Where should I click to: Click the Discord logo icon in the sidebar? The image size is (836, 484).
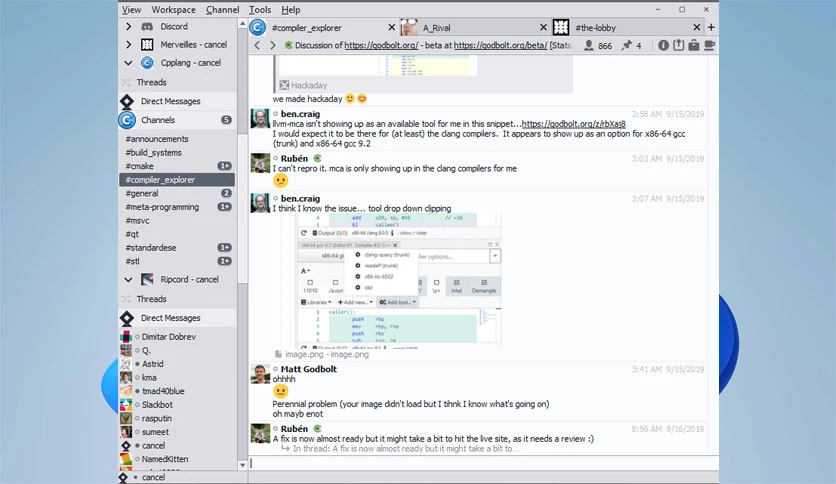pyautogui.click(x=147, y=26)
